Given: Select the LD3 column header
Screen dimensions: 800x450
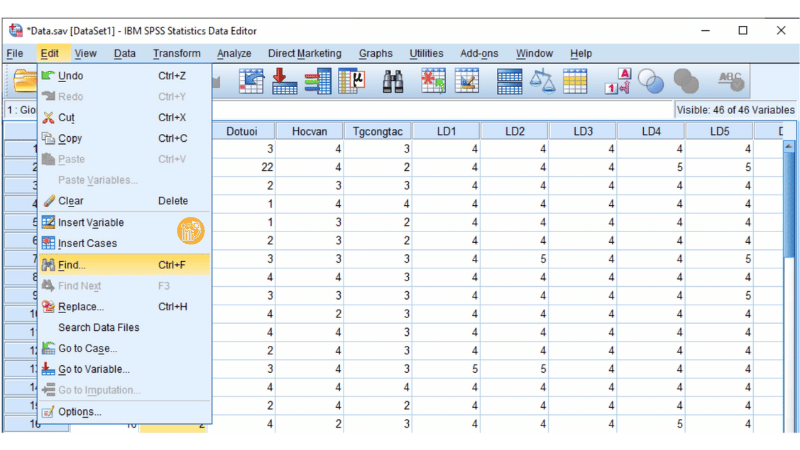Looking at the screenshot, I should coord(582,131).
